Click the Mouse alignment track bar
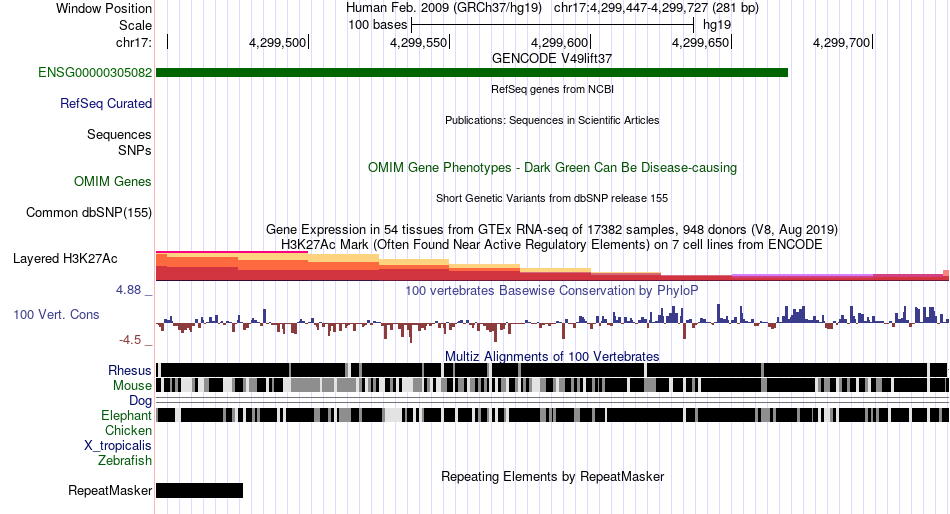This screenshot has width=950, height=514. [x=552, y=385]
